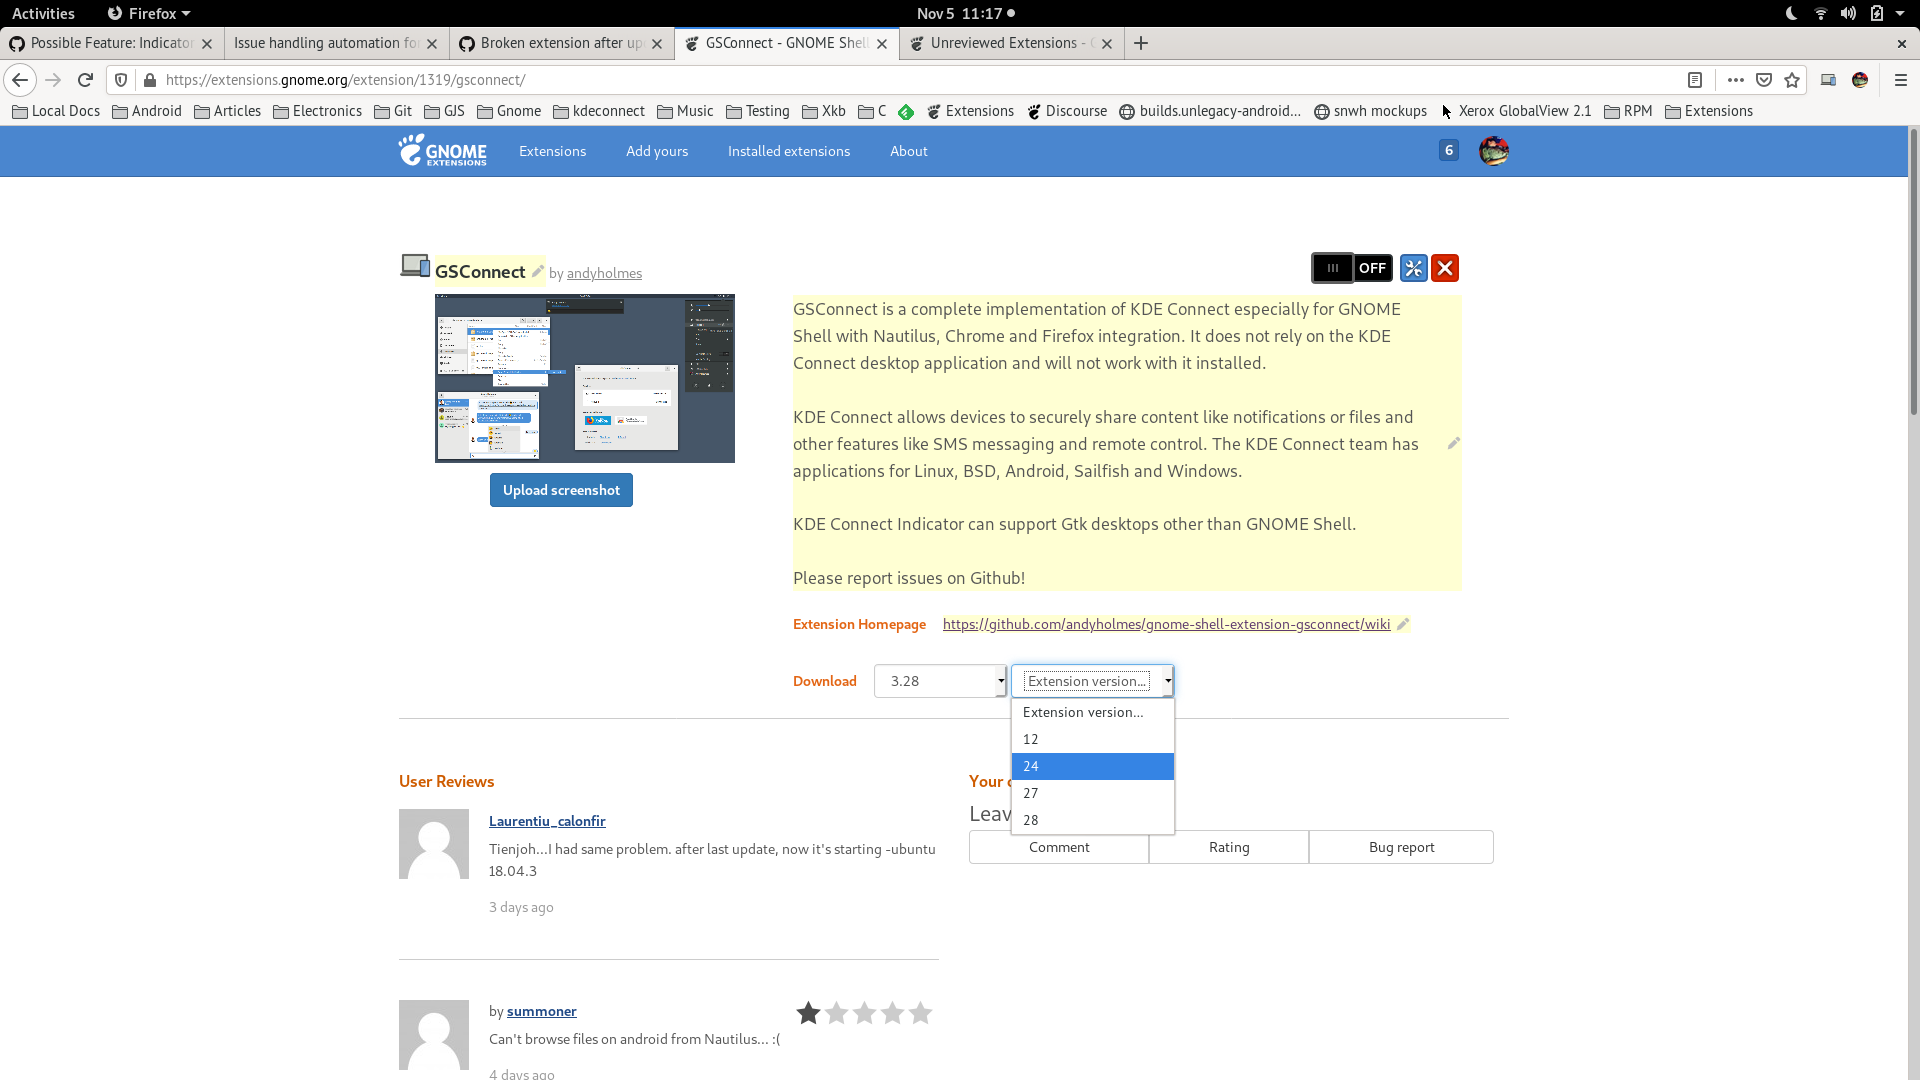Click the Upload screenshot button
The width and height of the screenshot is (1920, 1080).
[561, 490]
